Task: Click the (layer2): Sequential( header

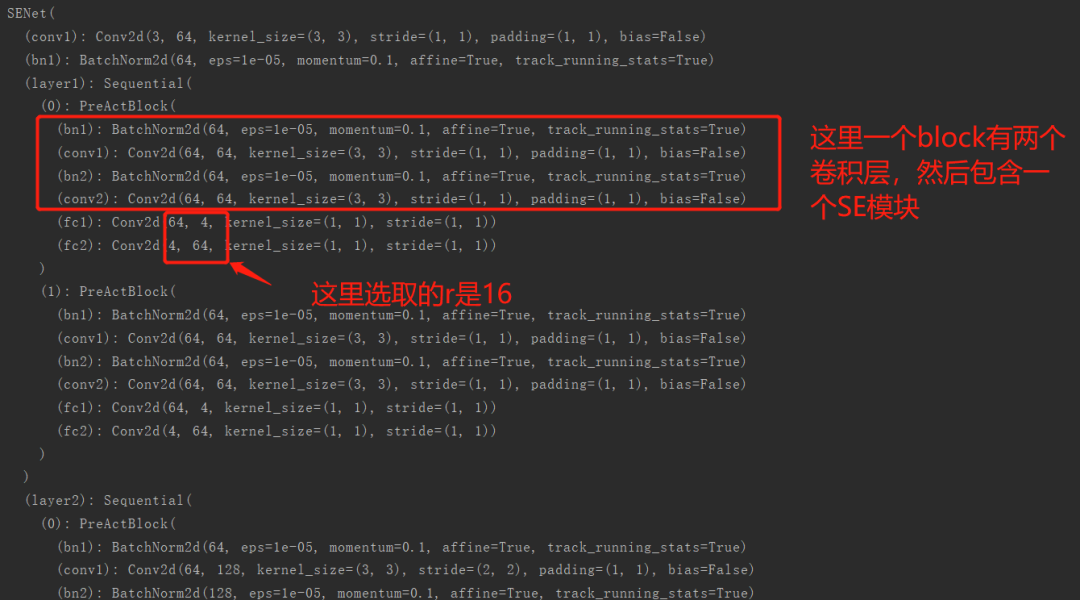Action: [x=108, y=500]
